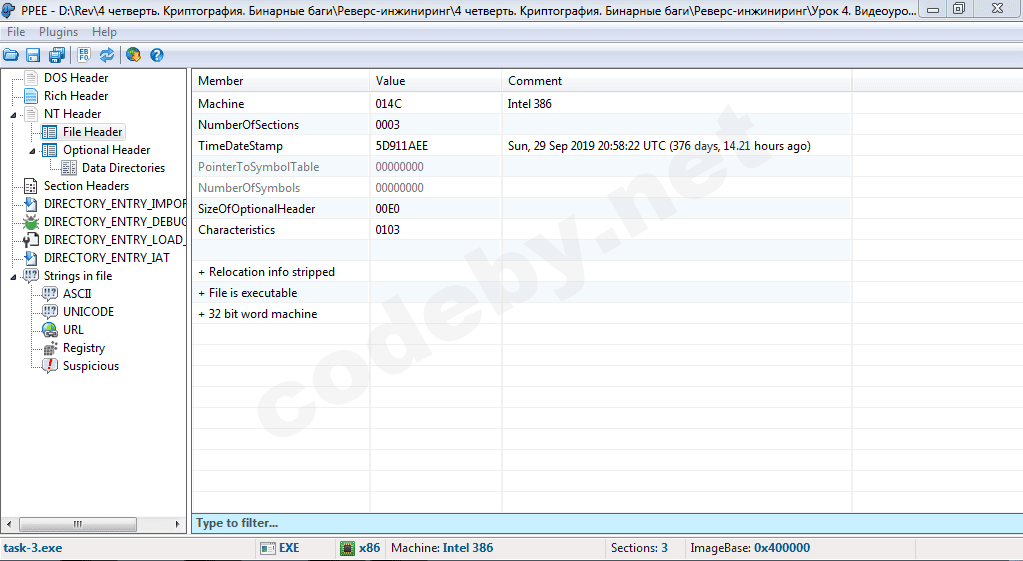Click the DOS Header page icon
The image size is (1023, 561).
[x=31, y=78]
